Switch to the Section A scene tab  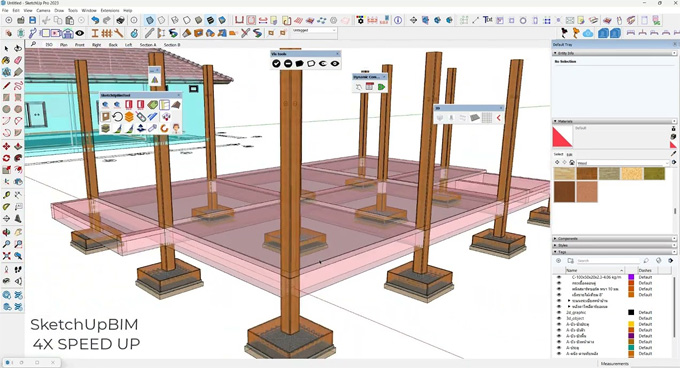[x=148, y=45]
